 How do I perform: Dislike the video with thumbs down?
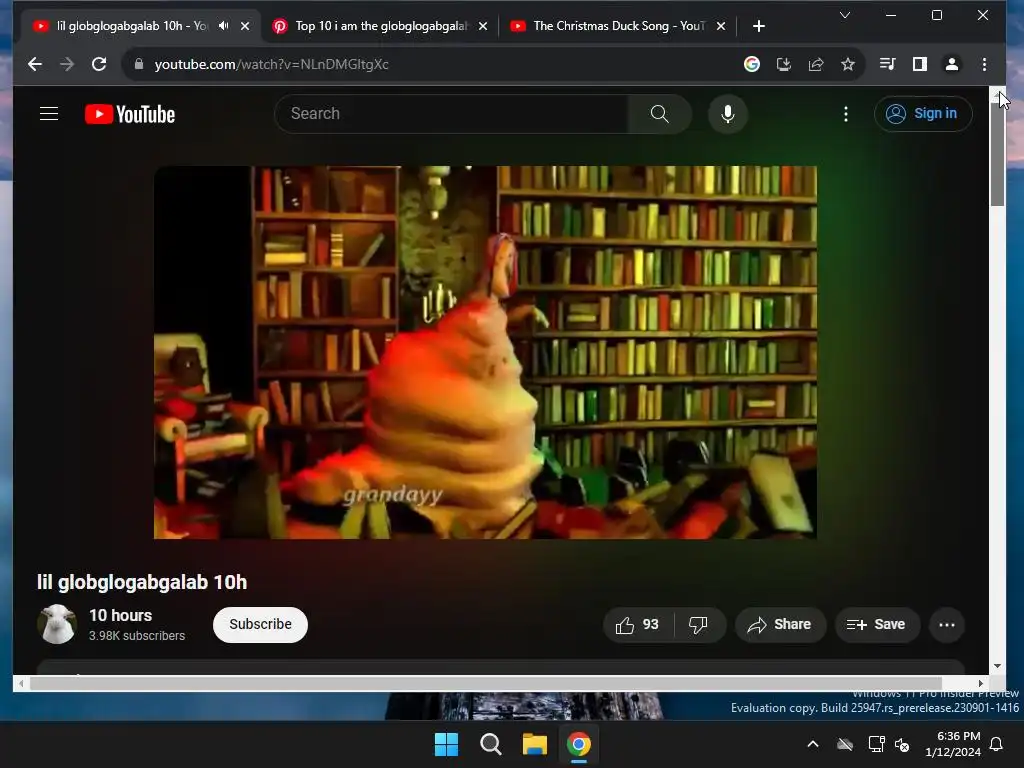[x=698, y=625]
